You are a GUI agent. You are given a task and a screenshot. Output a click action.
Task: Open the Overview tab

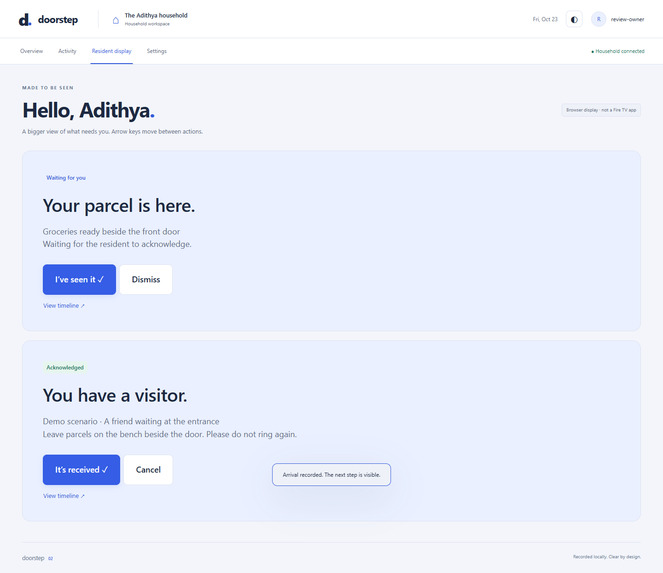[x=31, y=51]
